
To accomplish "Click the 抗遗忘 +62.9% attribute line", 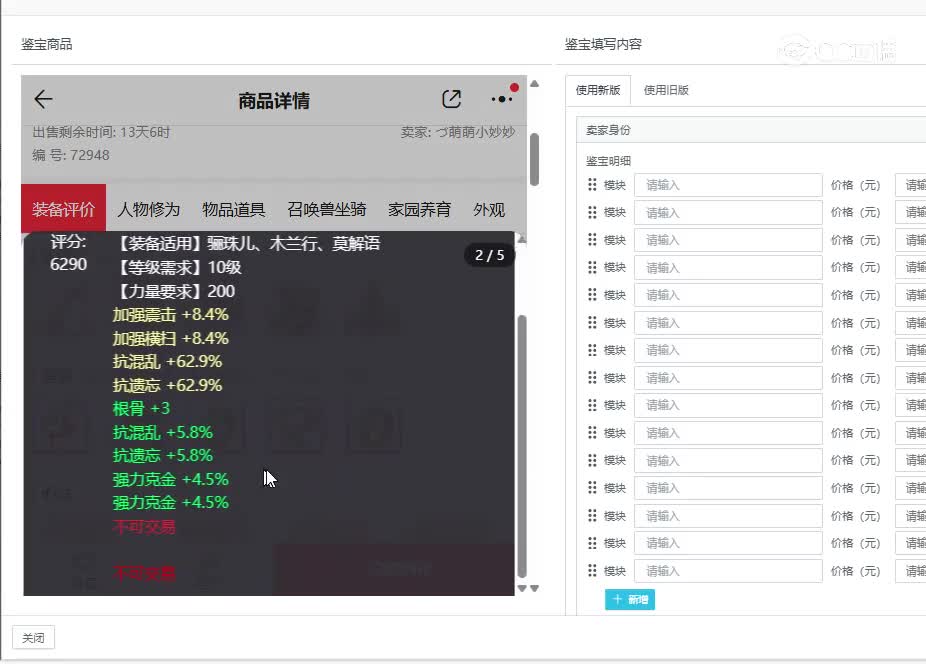I will [167, 385].
